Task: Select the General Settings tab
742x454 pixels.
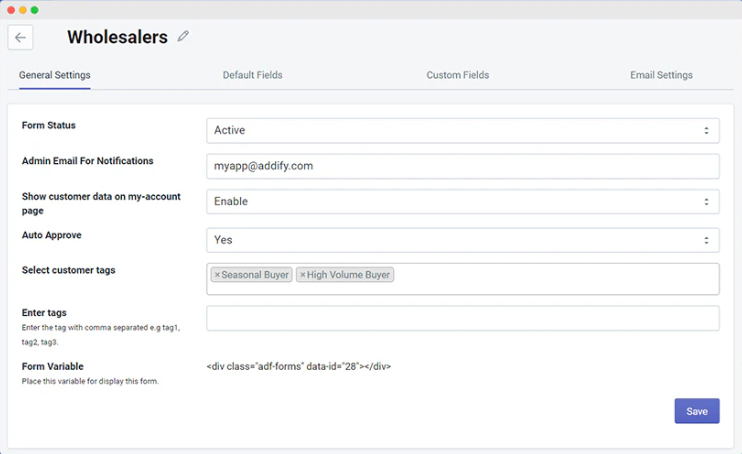Action: (x=55, y=75)
